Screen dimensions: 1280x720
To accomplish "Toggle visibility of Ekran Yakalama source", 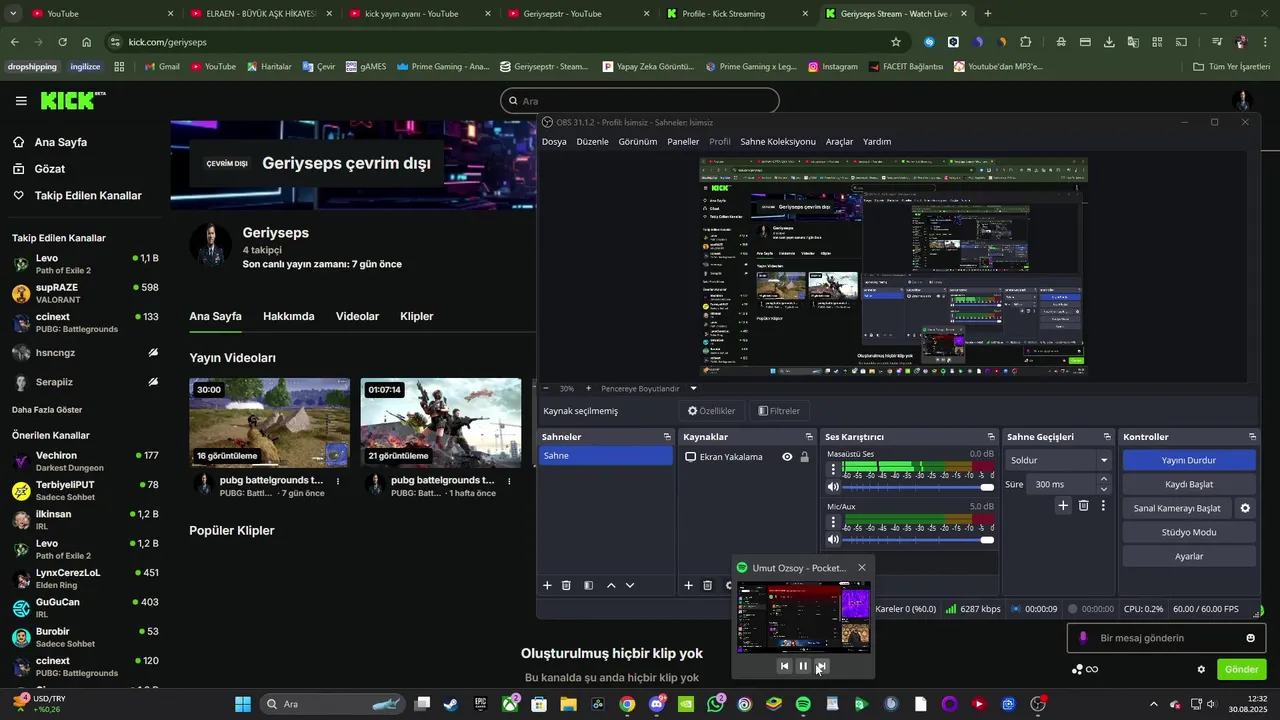I will coord(787,457).
